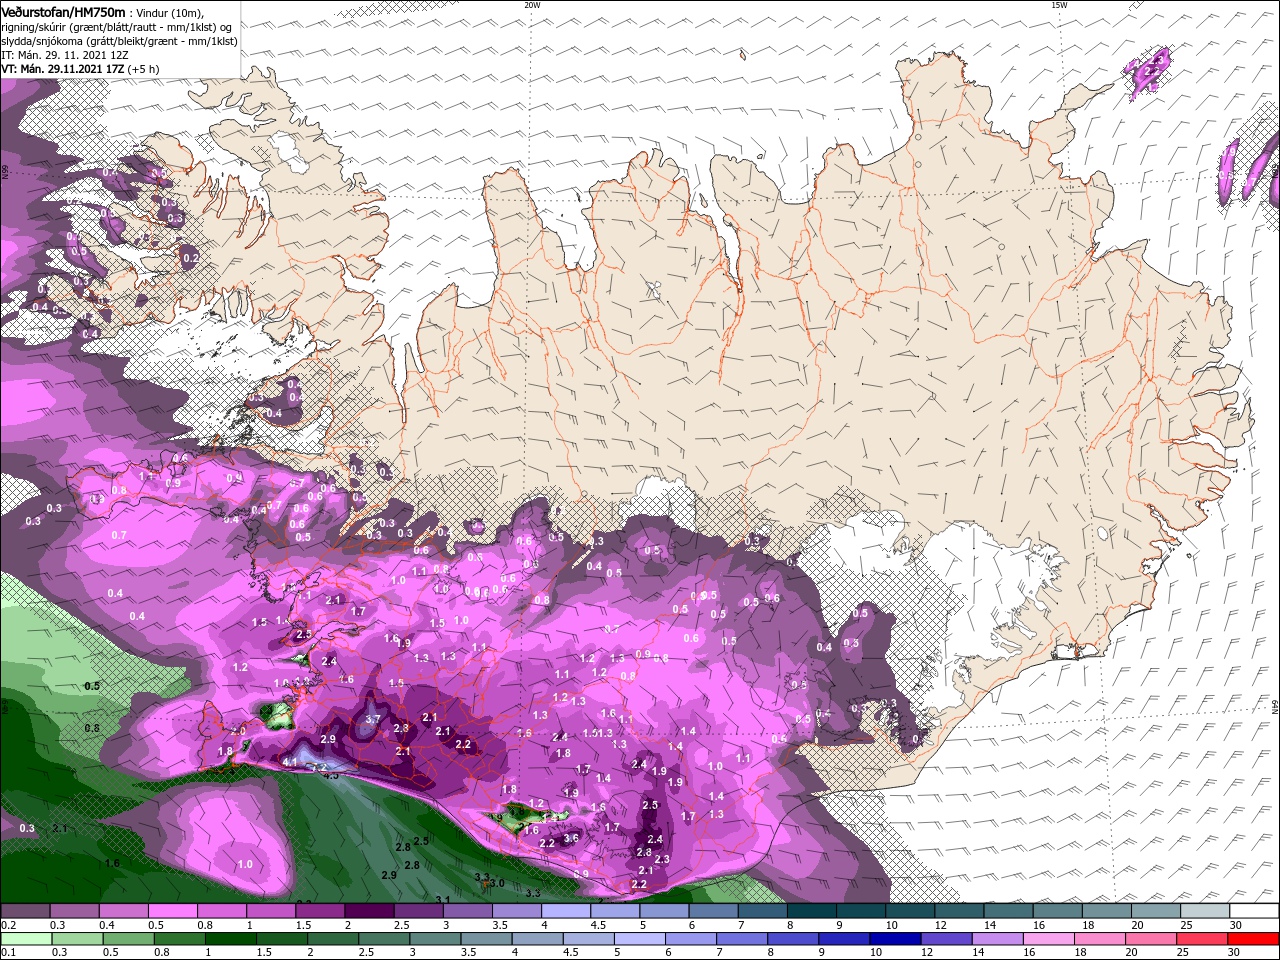Click the Veðurstofan/HM750m map title
Screen dimensions: 1280x960
[x=64, y=11]
